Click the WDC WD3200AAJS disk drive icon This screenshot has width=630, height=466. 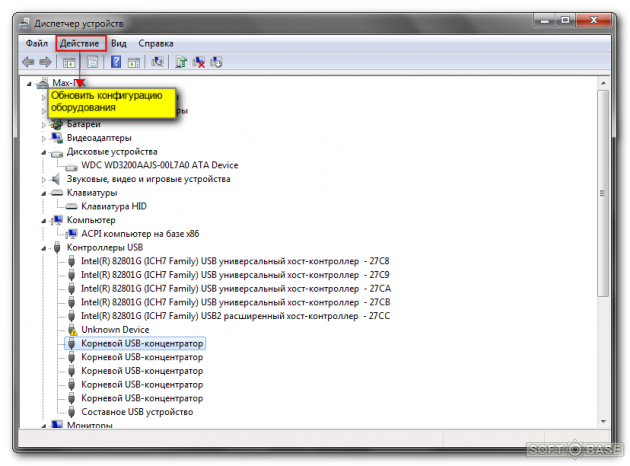click(x=72, y=165)
